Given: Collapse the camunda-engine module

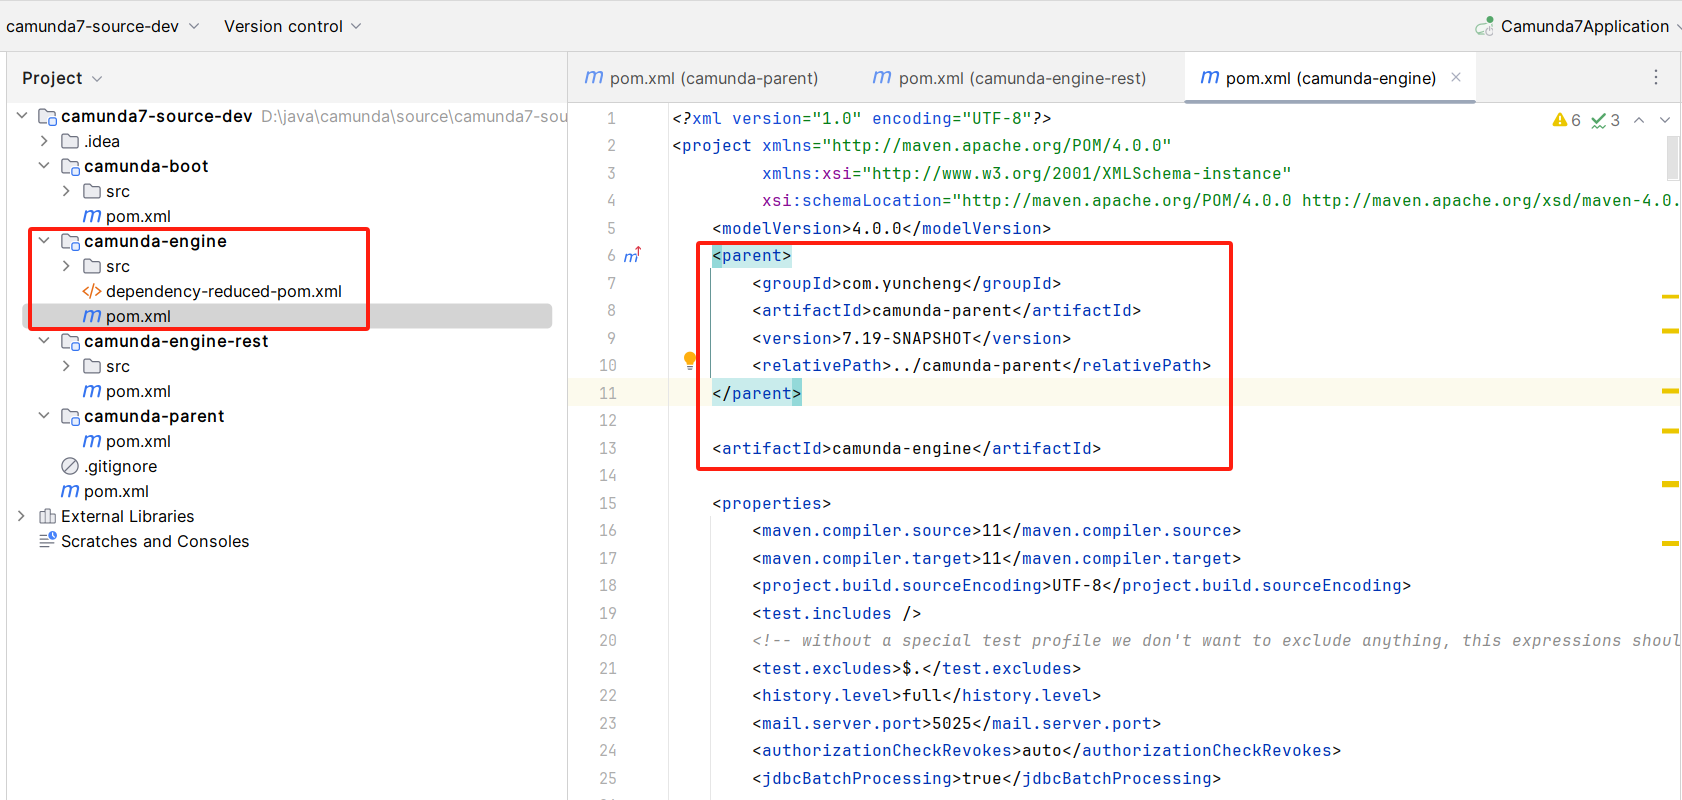Looking at the screenshot, I should coord(44,241).
